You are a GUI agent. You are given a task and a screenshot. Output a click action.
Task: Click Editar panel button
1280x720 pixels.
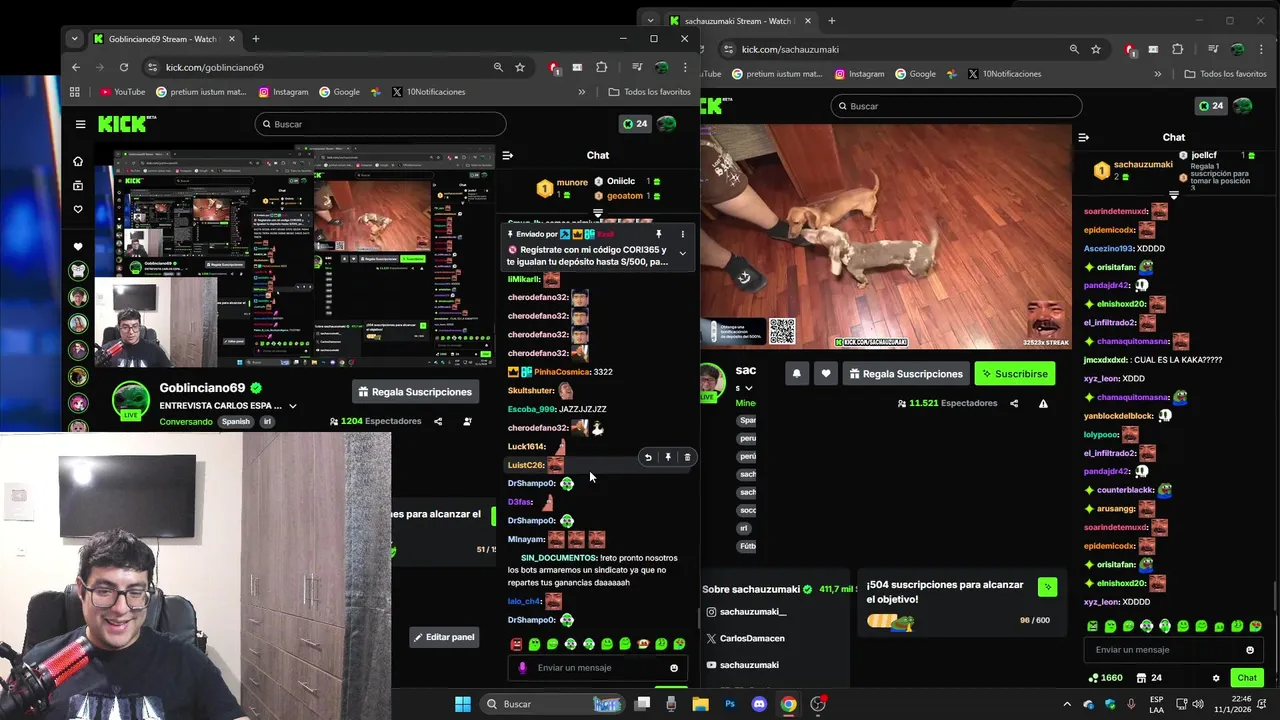[444, 637]
